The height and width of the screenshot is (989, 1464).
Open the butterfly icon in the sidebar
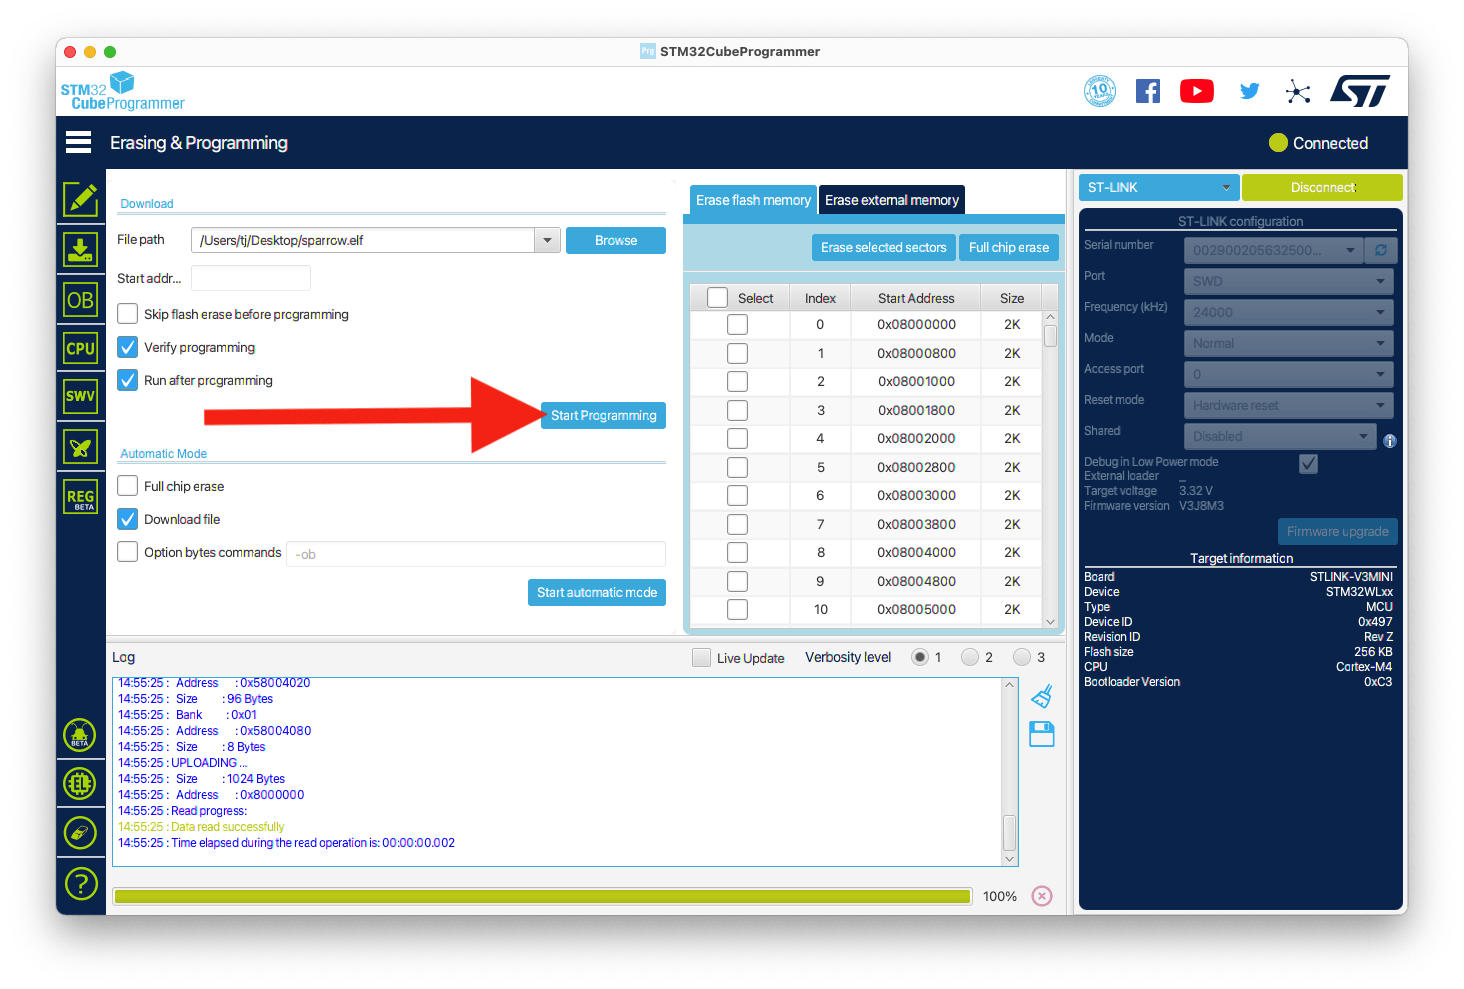point(81,447)
